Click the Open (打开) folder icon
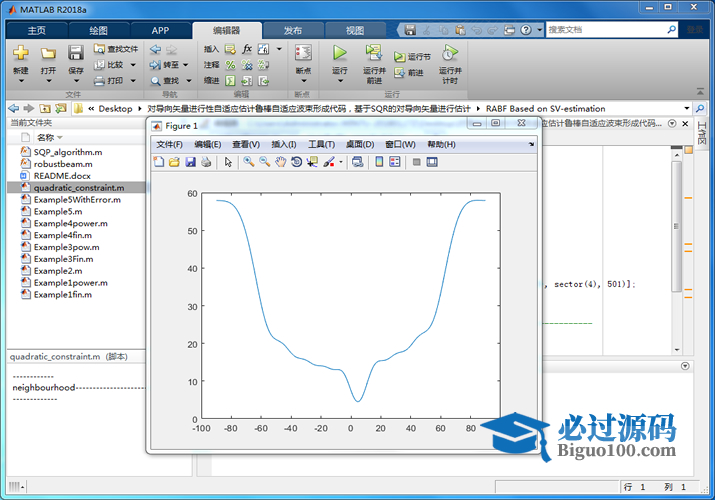 (48, 53)
